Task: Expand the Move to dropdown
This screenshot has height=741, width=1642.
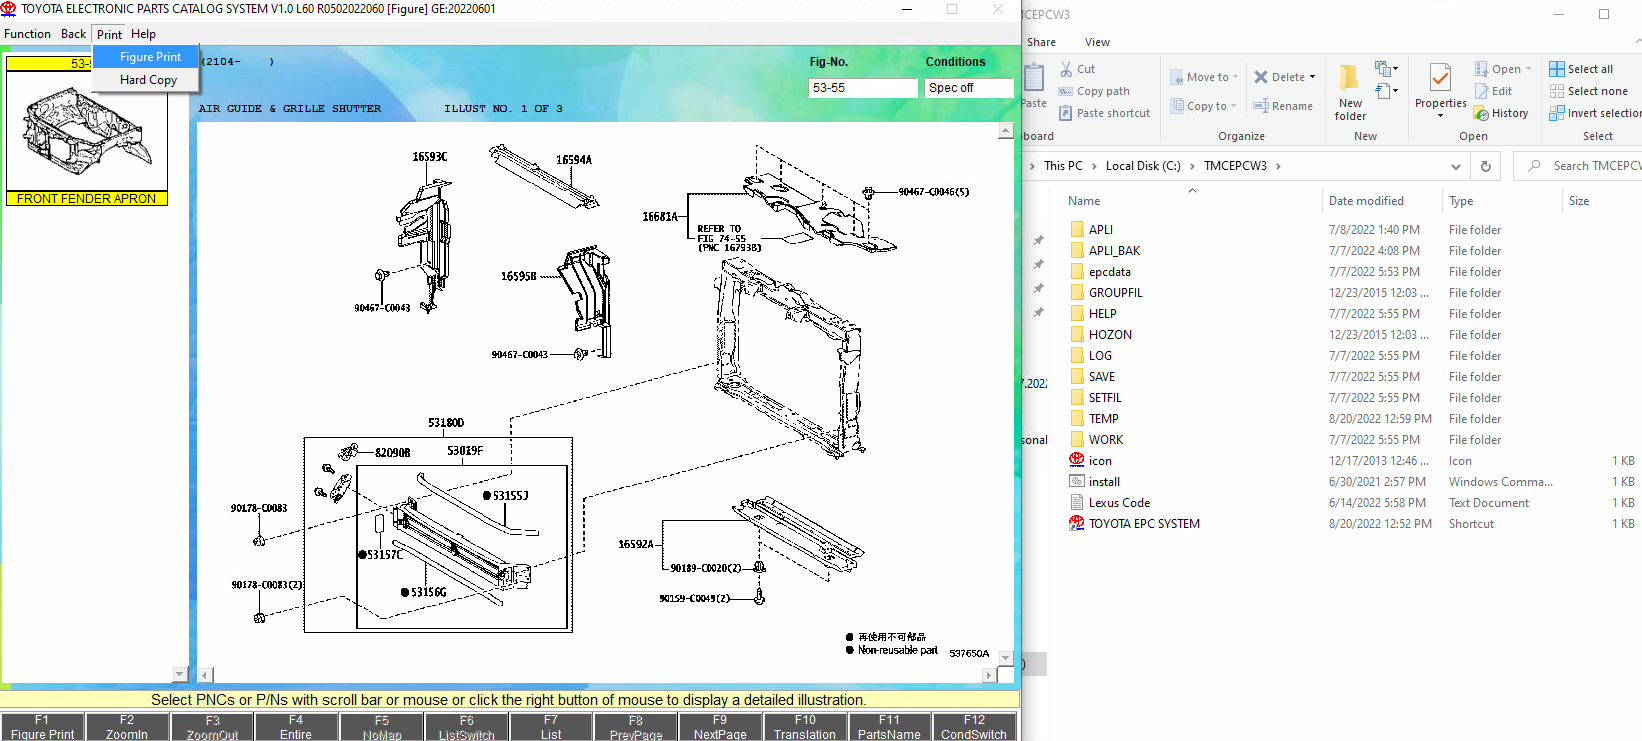Action: (x=1236, y=77)
